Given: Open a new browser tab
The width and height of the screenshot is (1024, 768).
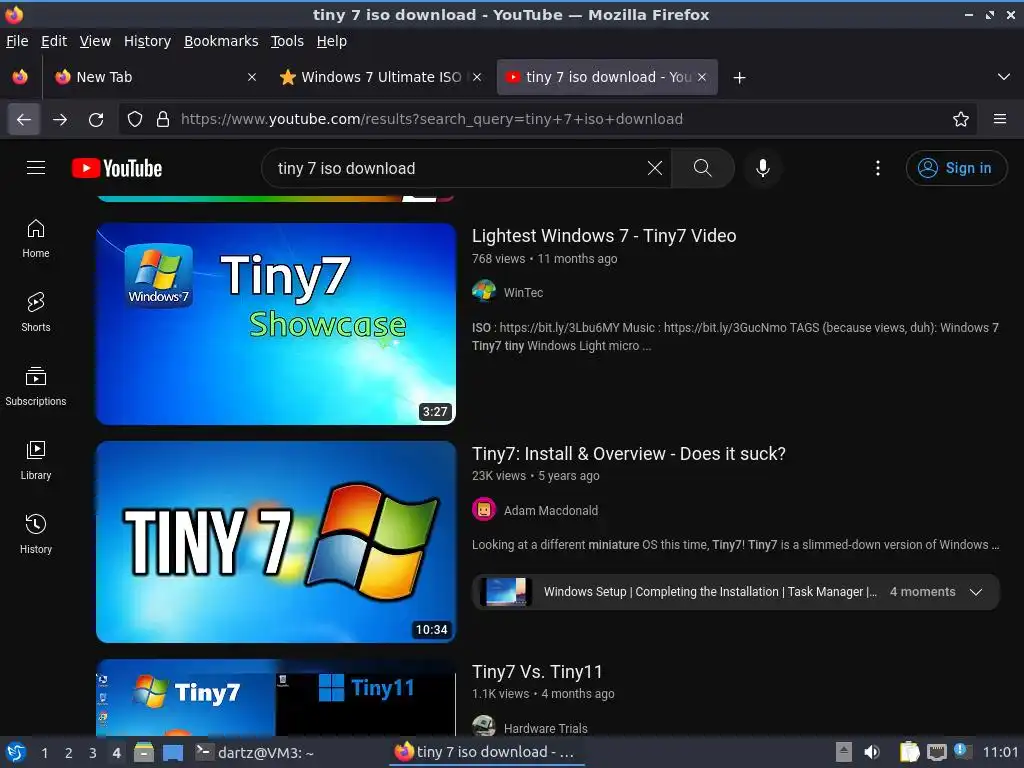Looking at the screenshot, I should pyautogui.click(x=739, y=78).
